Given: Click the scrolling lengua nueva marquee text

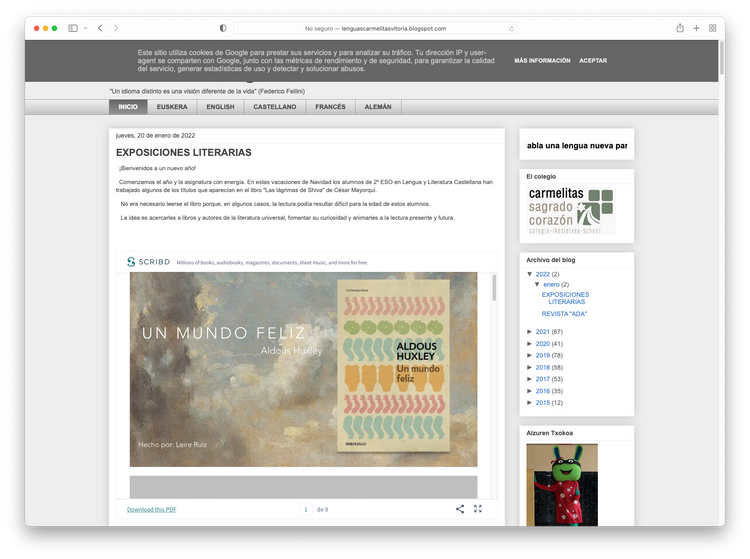Looking at the screenshot, I should (x=577, y=146).
